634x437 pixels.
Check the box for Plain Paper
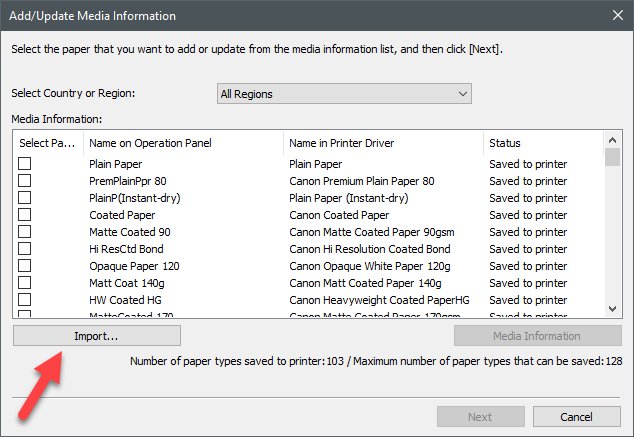click(x=25, y=164)
